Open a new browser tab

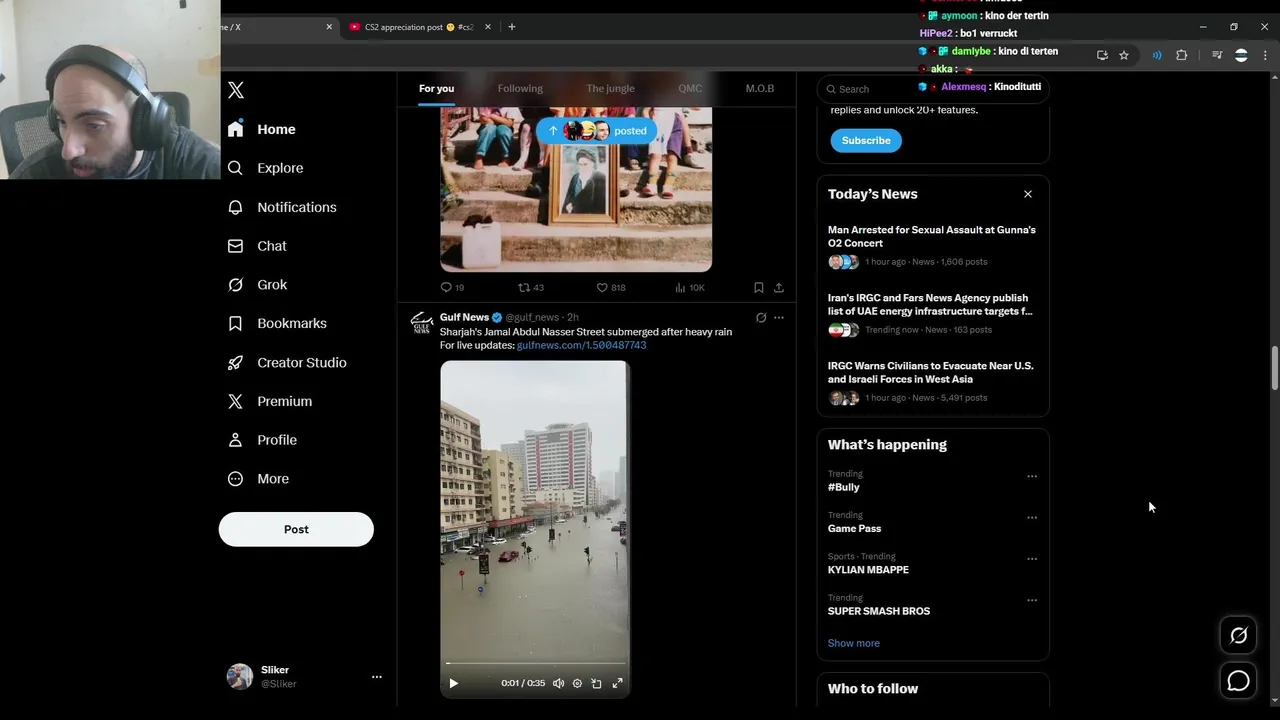click(x=512, y=27)
